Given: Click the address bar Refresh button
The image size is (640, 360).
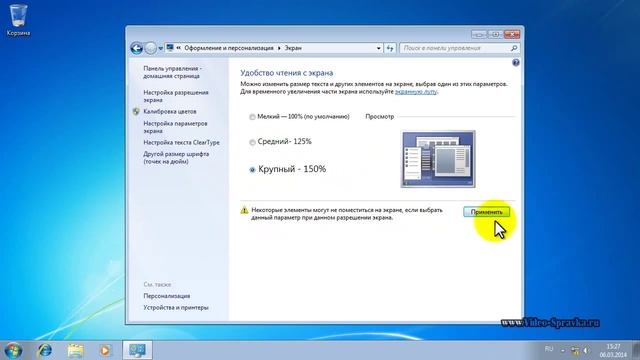Looking at the screenshot, I should [390, 48].
